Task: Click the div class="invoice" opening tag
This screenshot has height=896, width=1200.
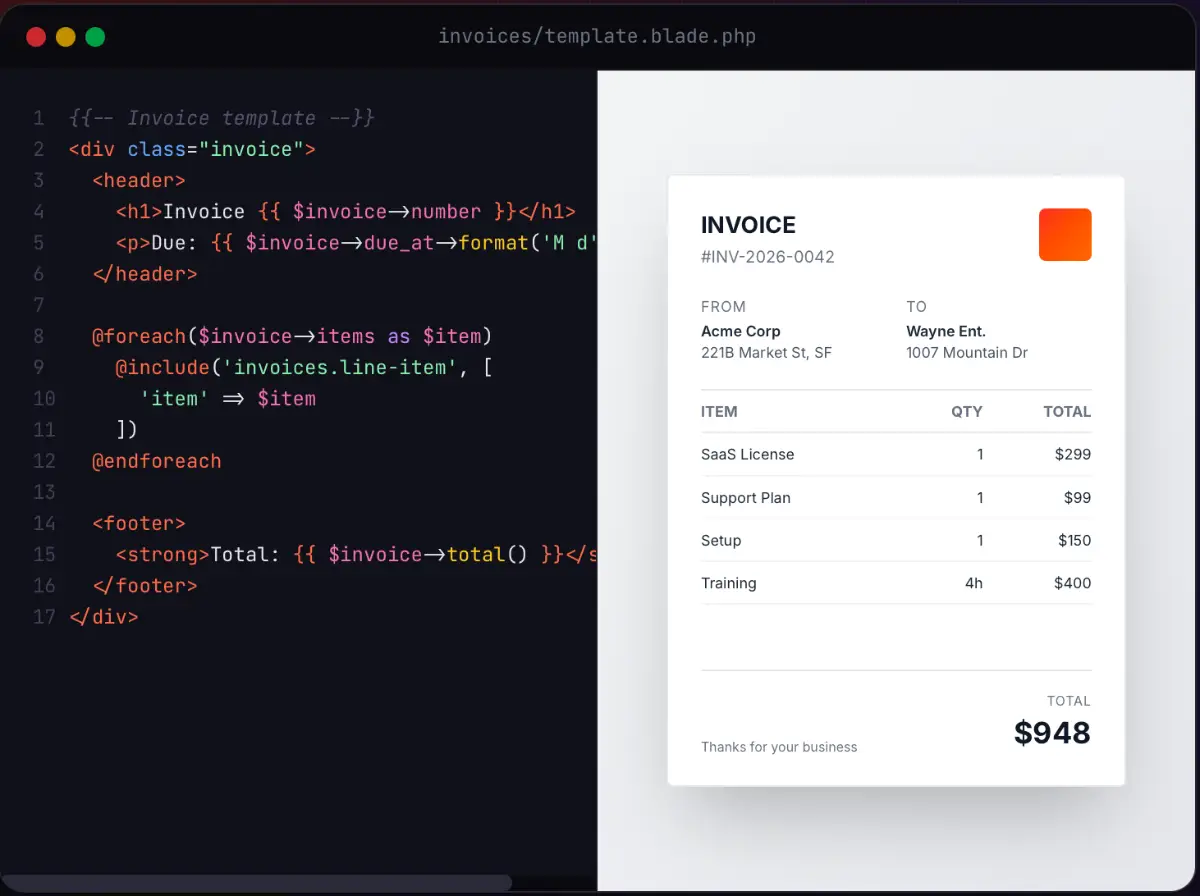Action: click(x=193, y=149)
